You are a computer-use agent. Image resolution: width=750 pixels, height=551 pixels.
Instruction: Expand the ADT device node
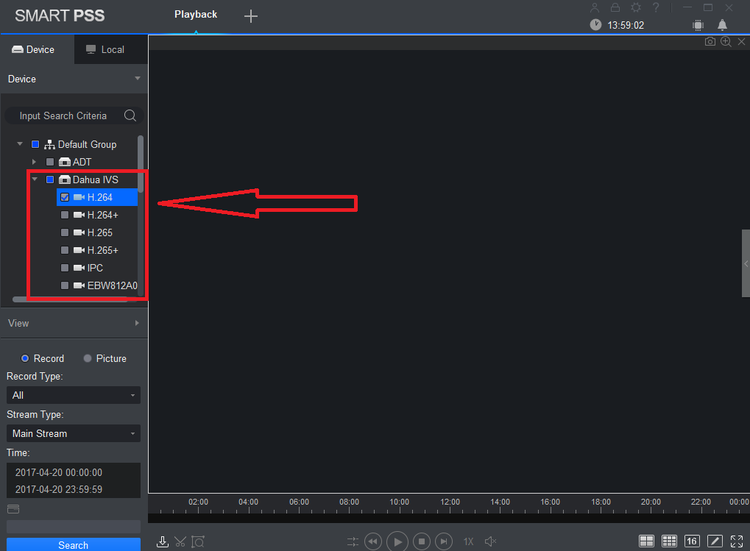click(x=34, y=162)
